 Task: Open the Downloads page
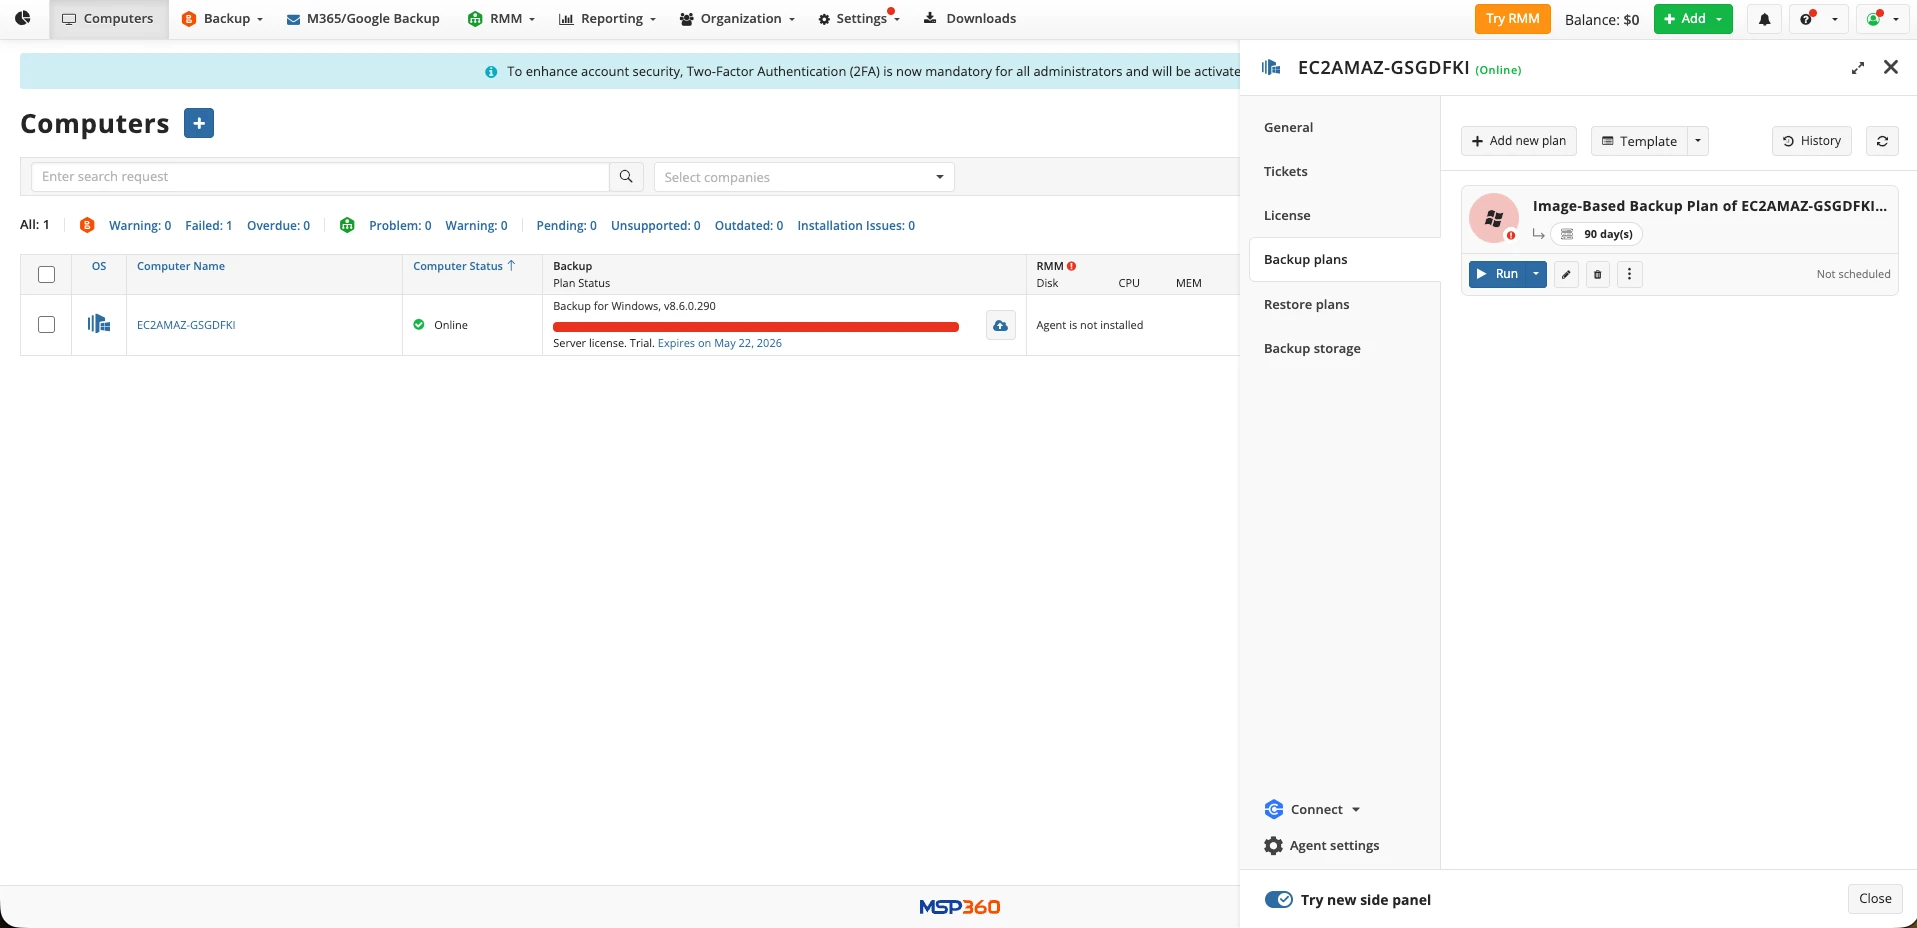click(x=969, y=19)
